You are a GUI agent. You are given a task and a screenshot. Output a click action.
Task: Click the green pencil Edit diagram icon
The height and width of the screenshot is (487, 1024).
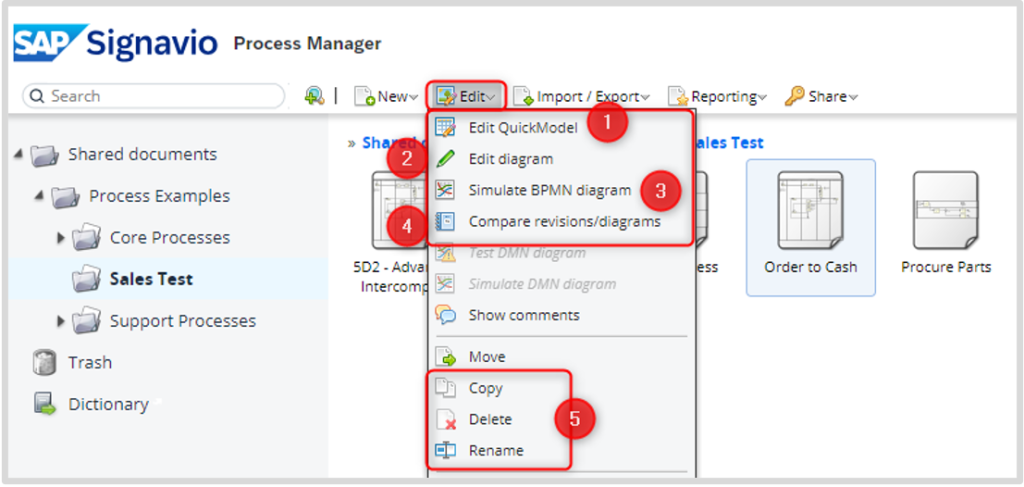(445, 159)
